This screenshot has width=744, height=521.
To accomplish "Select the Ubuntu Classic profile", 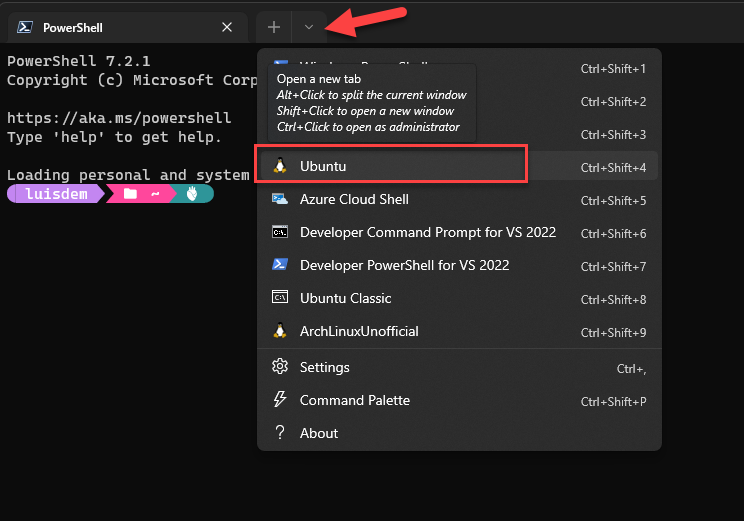I will (345, 298).
